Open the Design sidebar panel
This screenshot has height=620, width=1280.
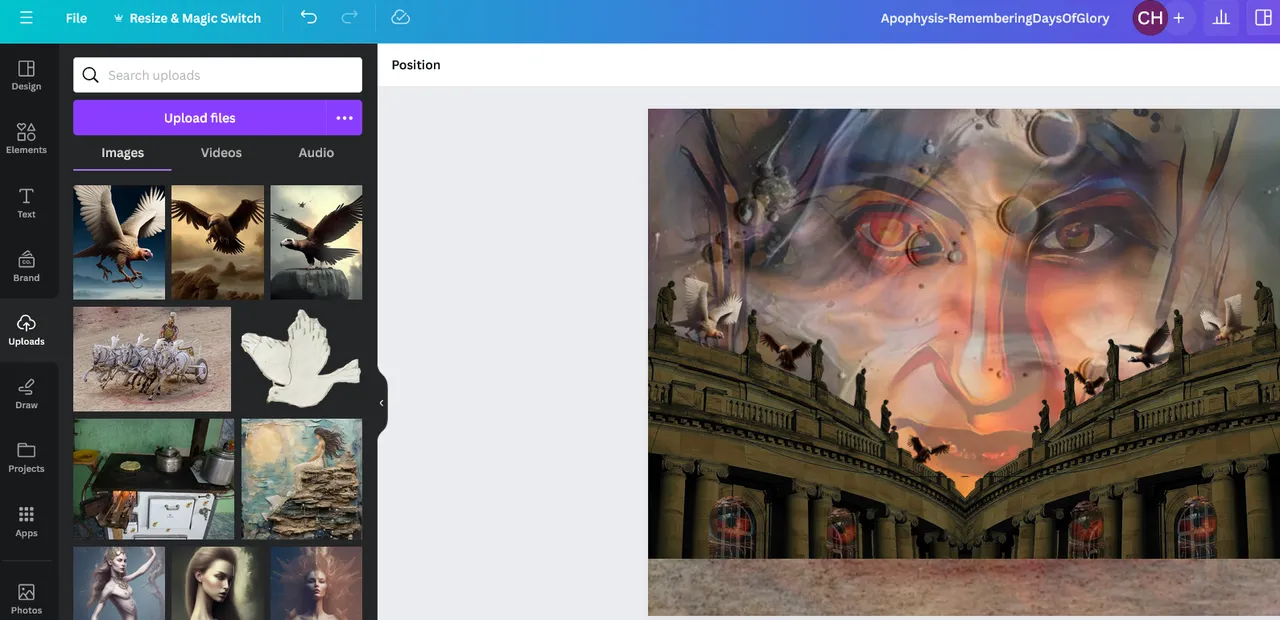[x=26, y=75]
